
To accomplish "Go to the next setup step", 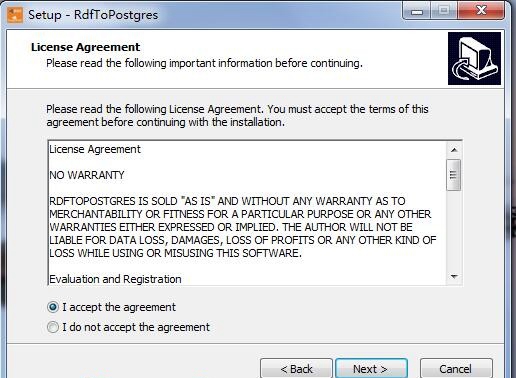I will [x=371, y=369].
